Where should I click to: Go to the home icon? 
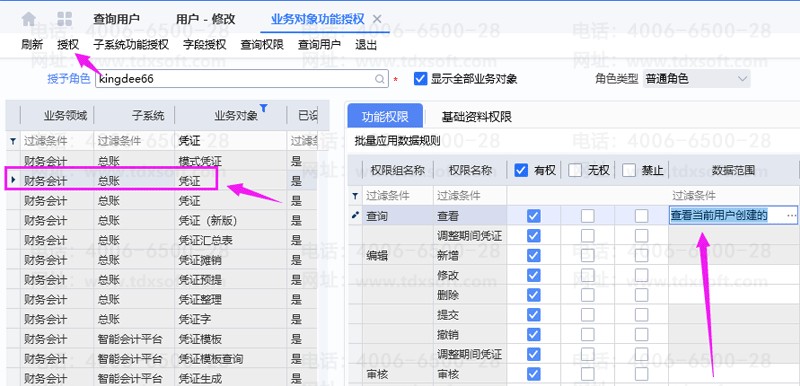point(29,19)
